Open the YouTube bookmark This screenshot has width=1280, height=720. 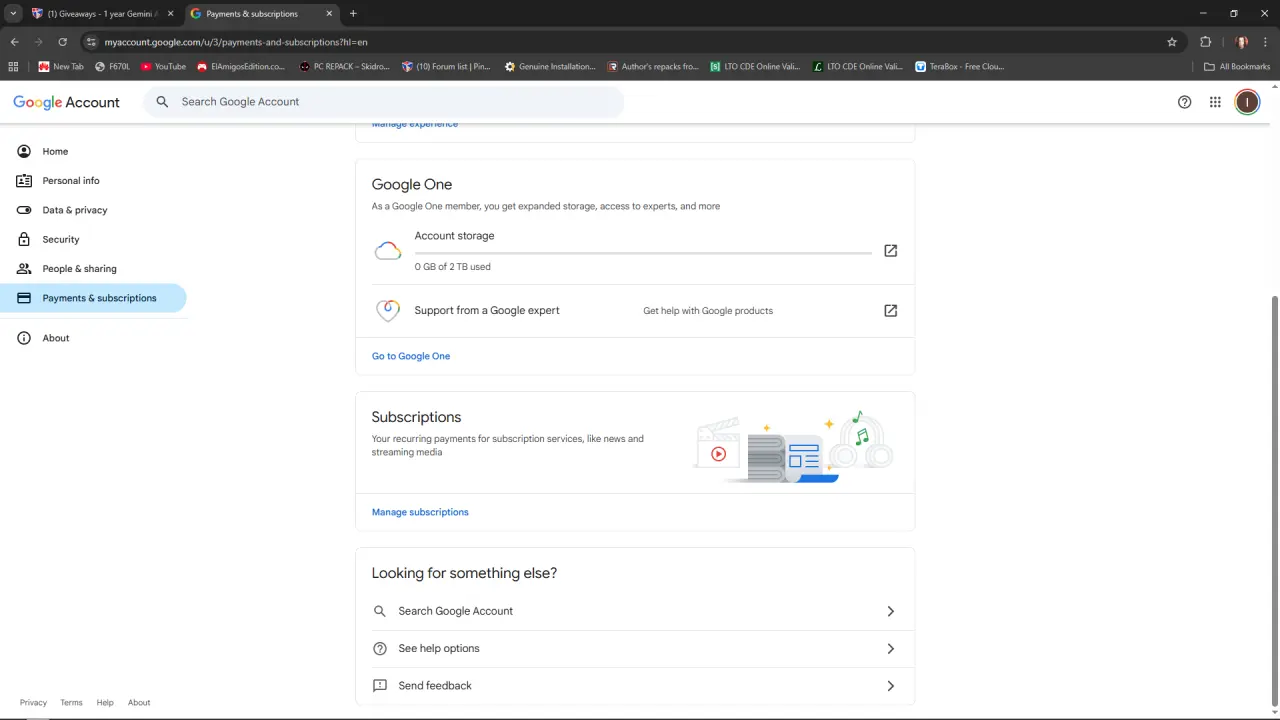click(x=163, y=67)
